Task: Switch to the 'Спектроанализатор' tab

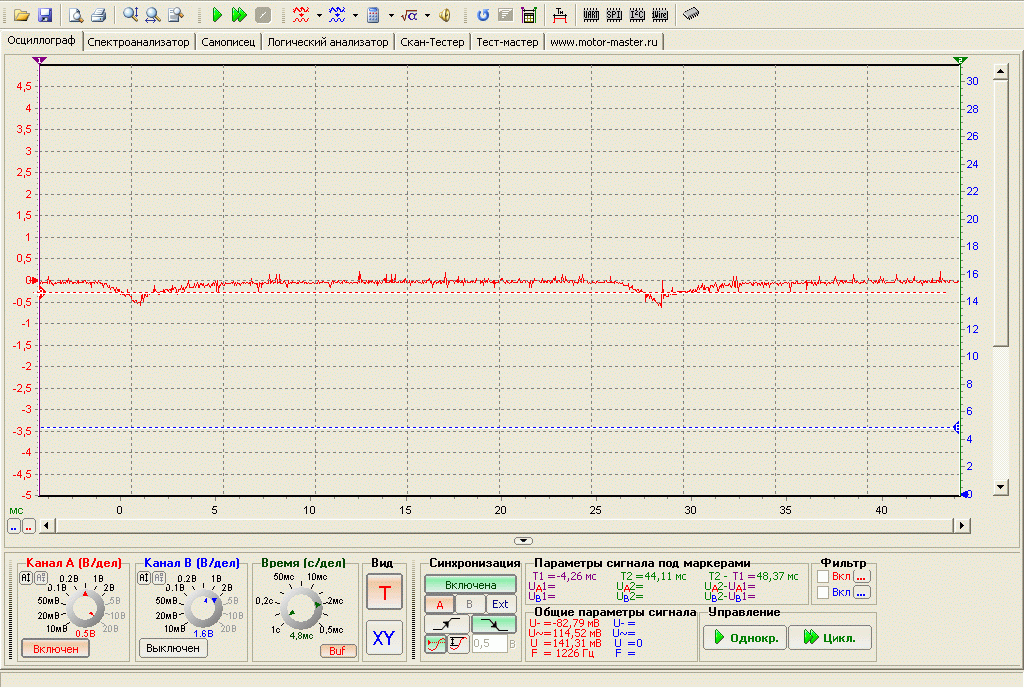Action: tap(138, 42)
